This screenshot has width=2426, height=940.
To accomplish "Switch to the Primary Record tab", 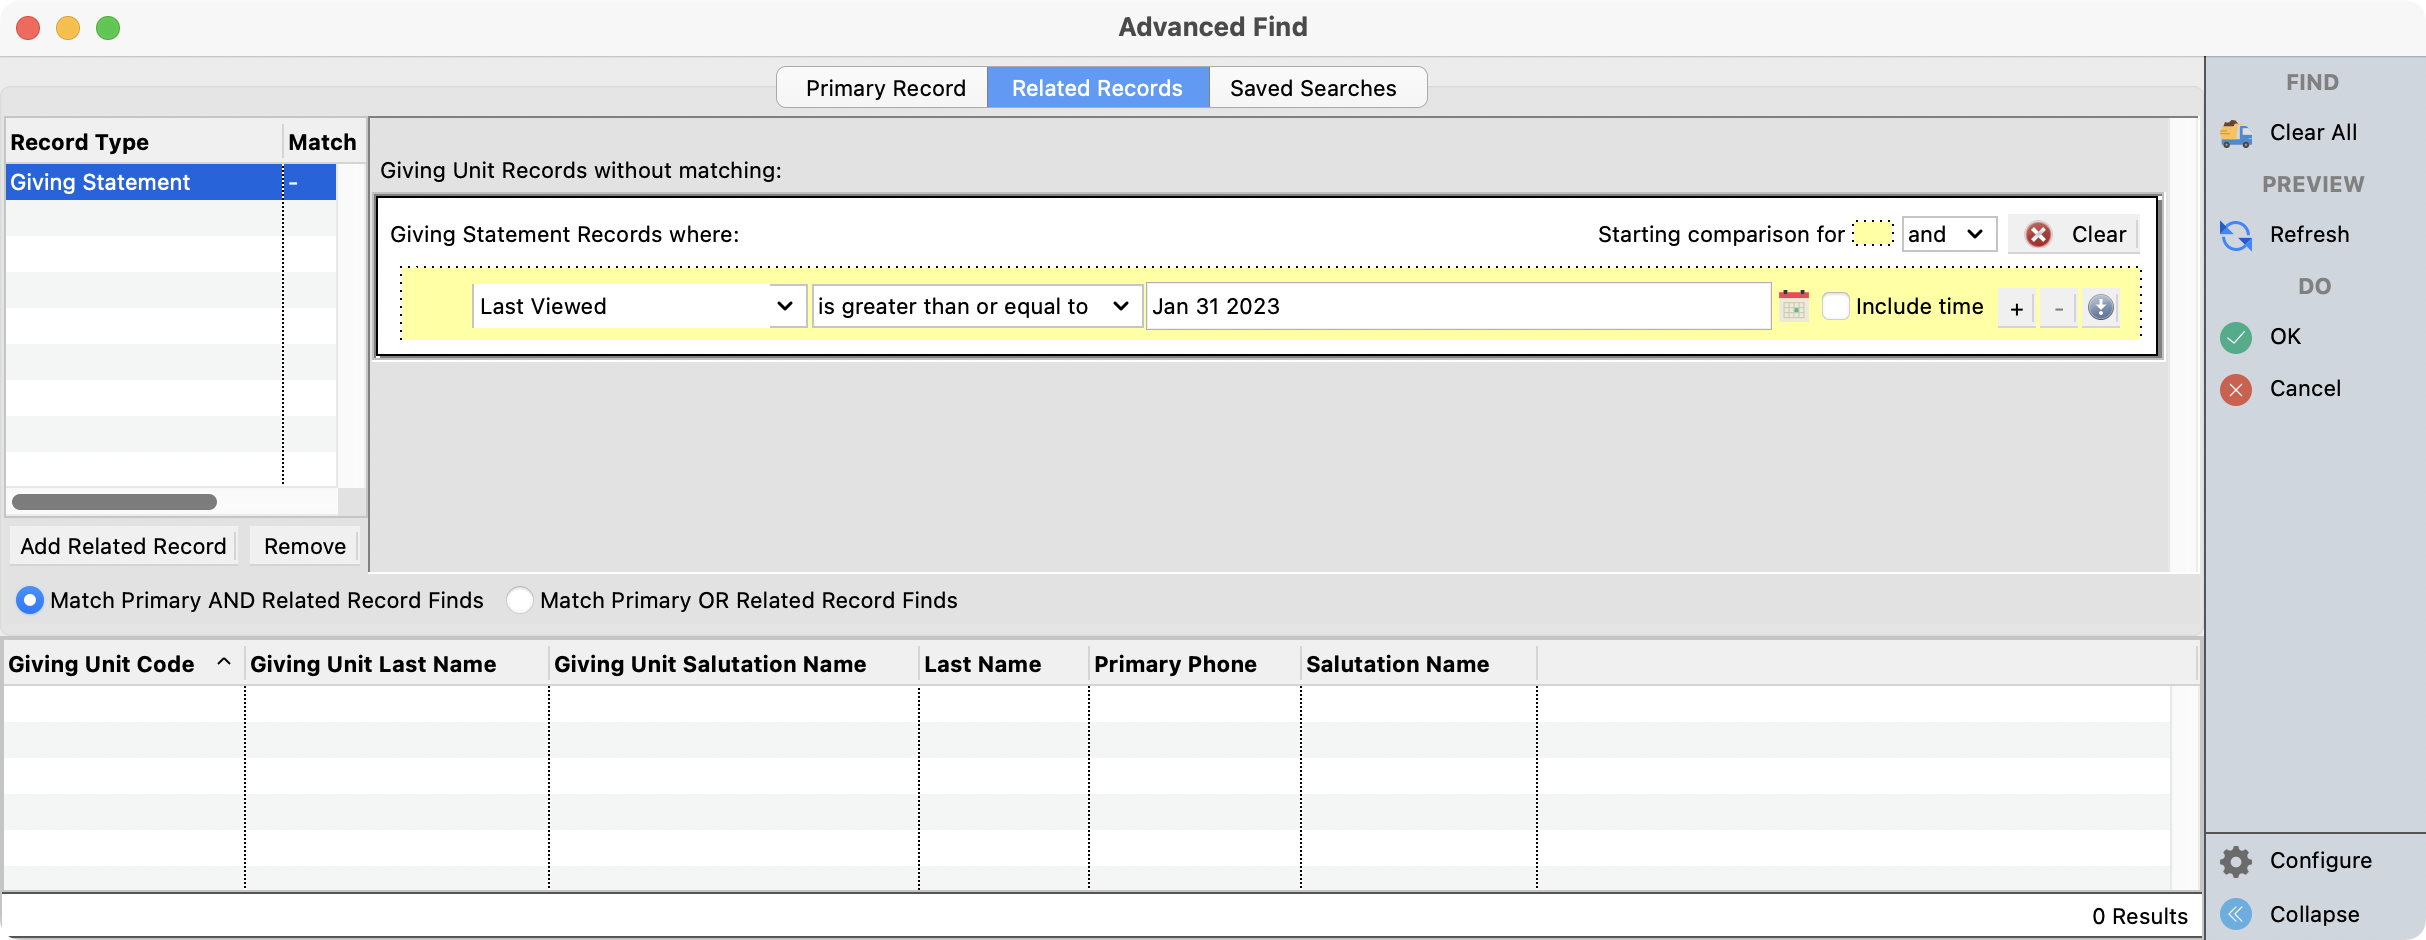I will [884, 88].
